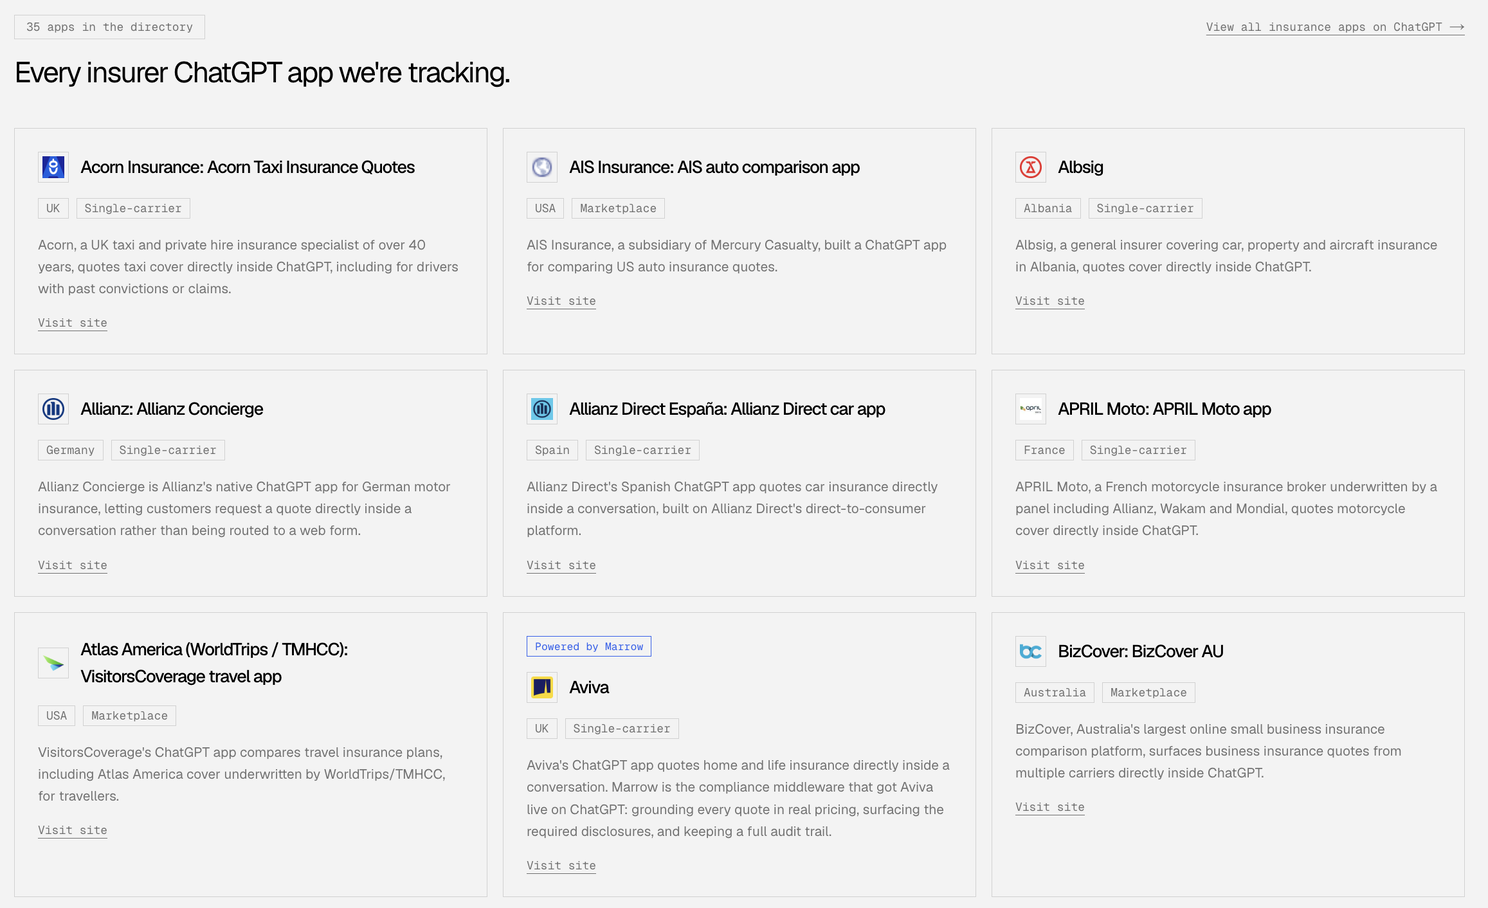Click the Albsig card title

click(1081, 167)
